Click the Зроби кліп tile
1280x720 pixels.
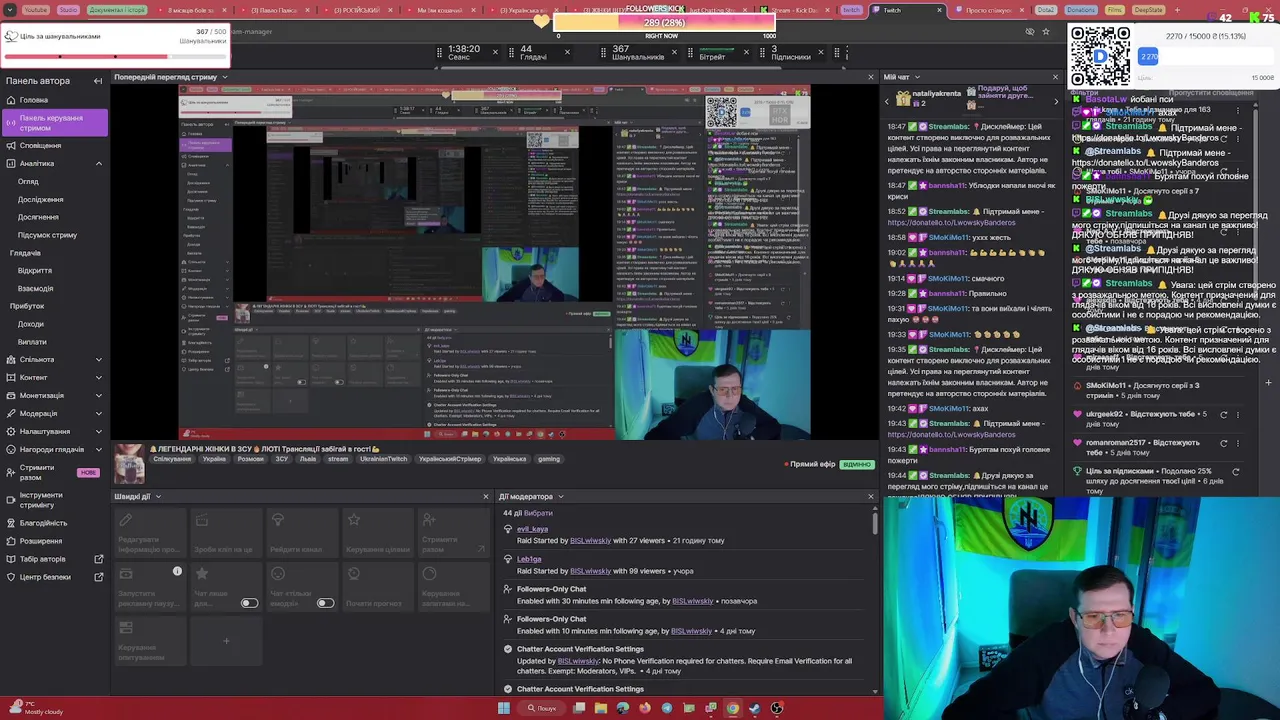click(226, 533)
